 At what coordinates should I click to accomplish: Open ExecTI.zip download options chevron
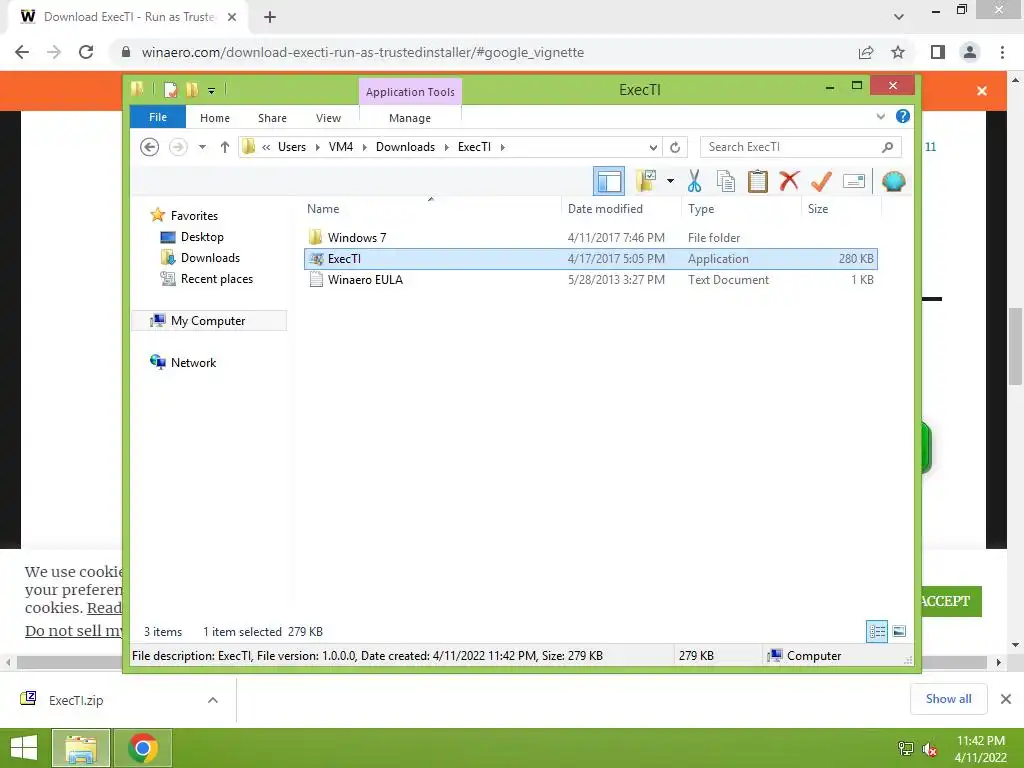[x=213, y=700]
